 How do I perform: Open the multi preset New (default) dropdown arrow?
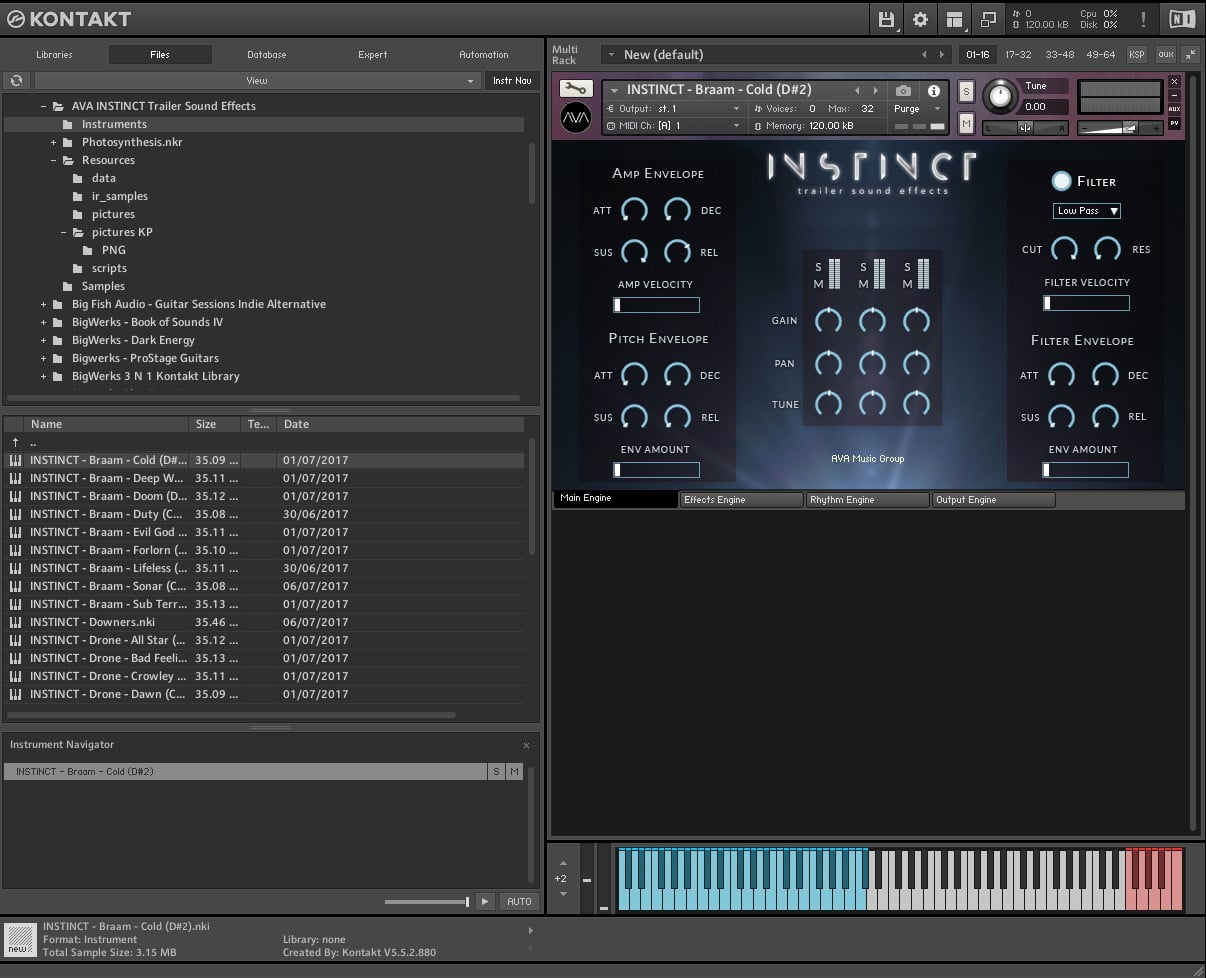pyautogui.click(x=609, y=55)
